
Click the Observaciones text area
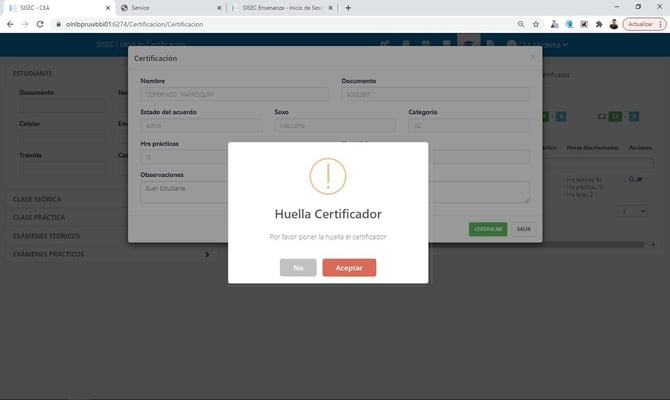pyautogui.click(x=234, y=191)
